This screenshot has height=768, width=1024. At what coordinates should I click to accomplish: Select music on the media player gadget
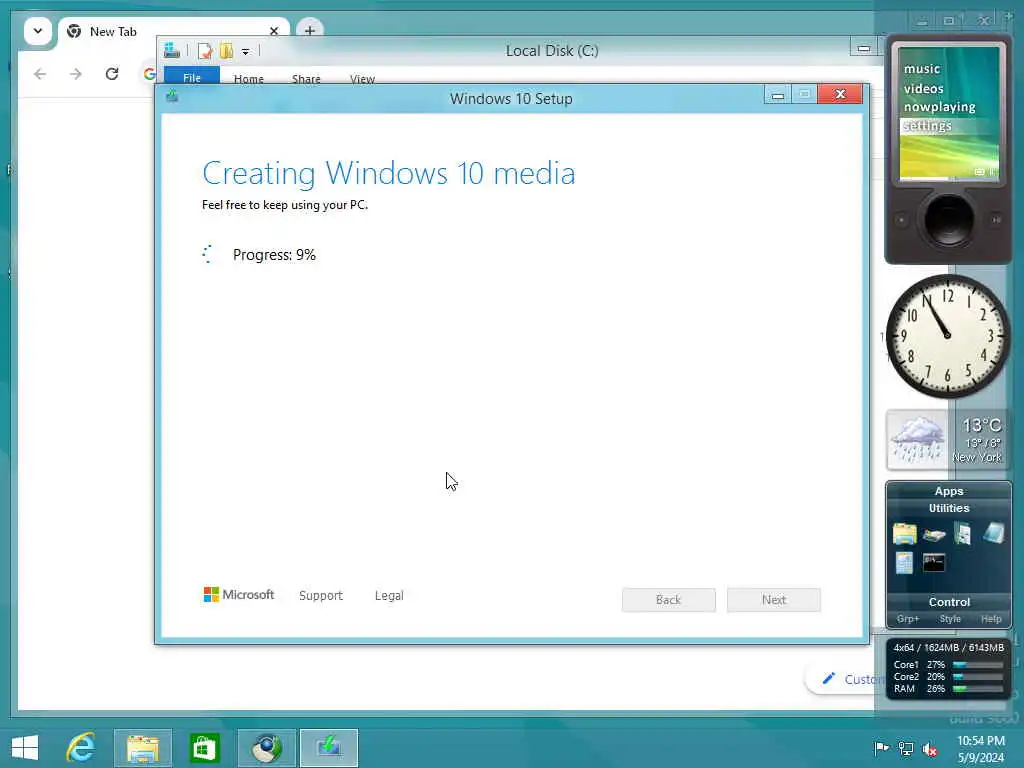pyautogui.click(x=921, y=69)
